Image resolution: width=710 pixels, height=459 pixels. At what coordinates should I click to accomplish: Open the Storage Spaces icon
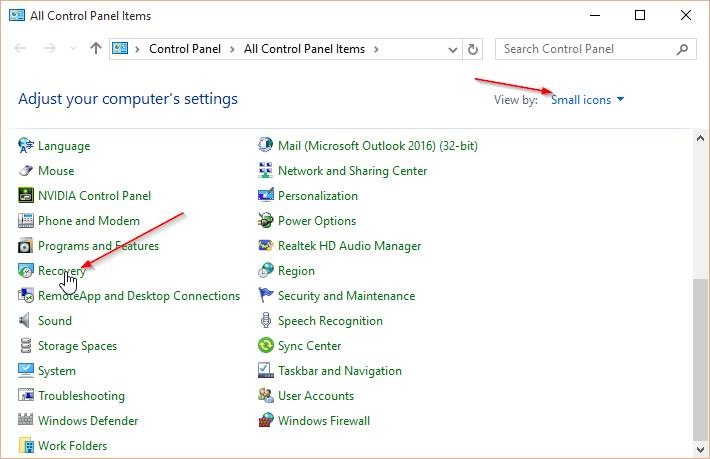point(26,345)
